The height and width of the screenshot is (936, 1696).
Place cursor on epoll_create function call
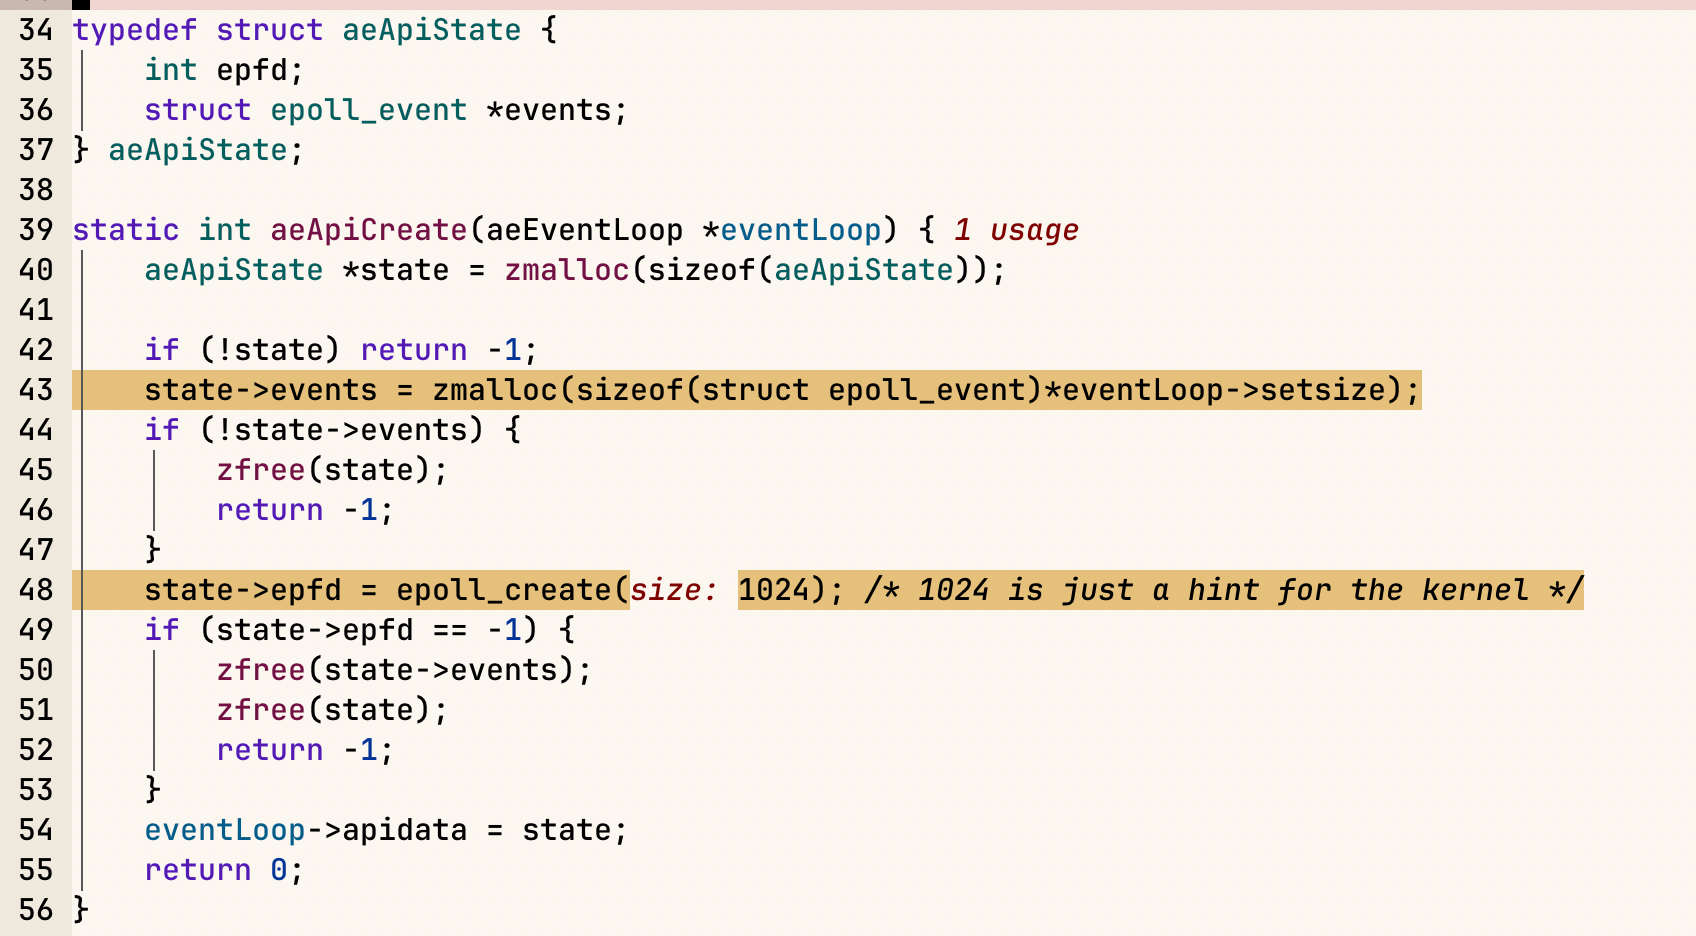point(503,590)
